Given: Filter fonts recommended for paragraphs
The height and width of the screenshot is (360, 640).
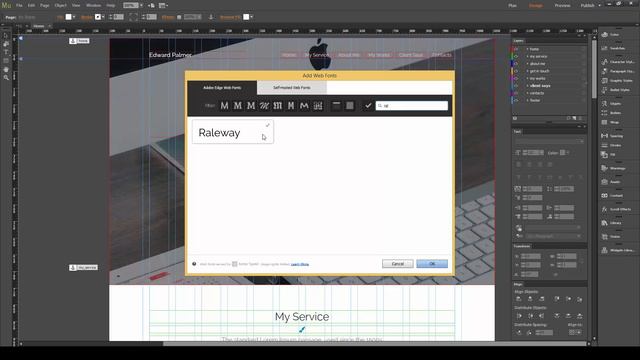Looking at the screenshot, I should (350, 106).
